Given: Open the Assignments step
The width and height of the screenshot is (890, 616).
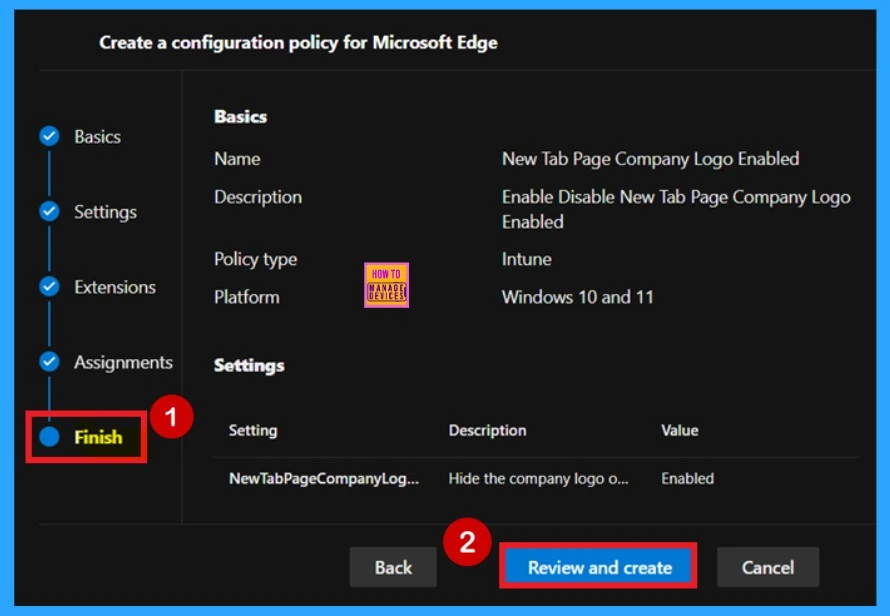Looking at the screenshot, I should click(x=123, y=362).
